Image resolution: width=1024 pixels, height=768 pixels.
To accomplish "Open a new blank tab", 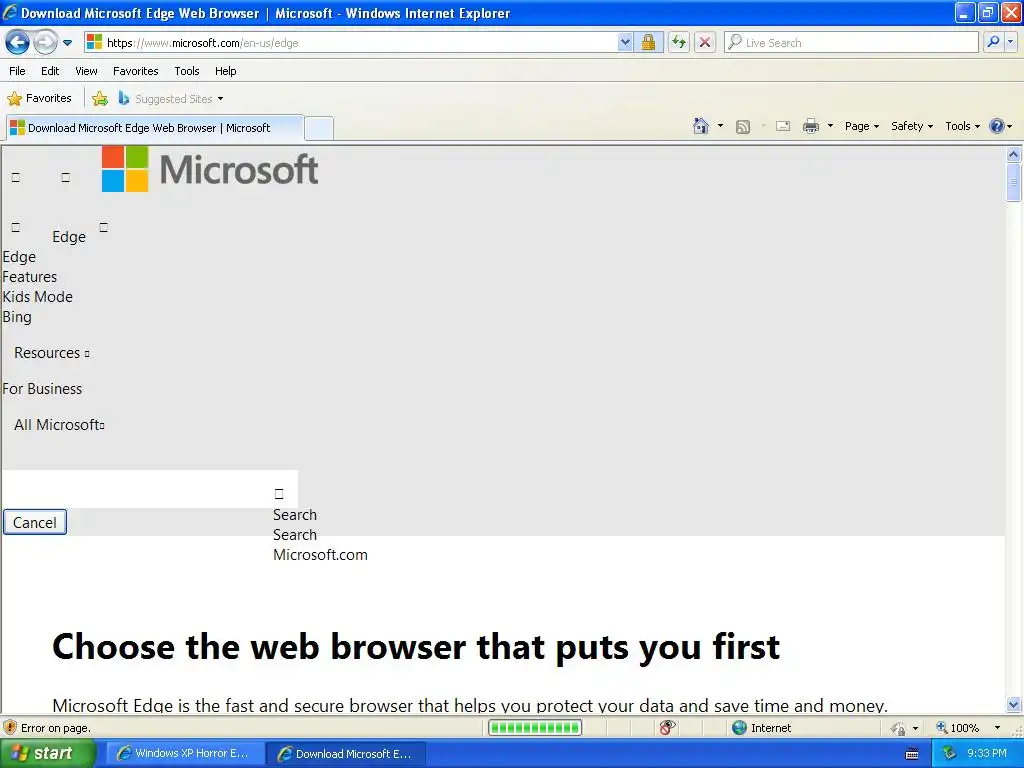I will pyautogui.click(x=319, y=128).
